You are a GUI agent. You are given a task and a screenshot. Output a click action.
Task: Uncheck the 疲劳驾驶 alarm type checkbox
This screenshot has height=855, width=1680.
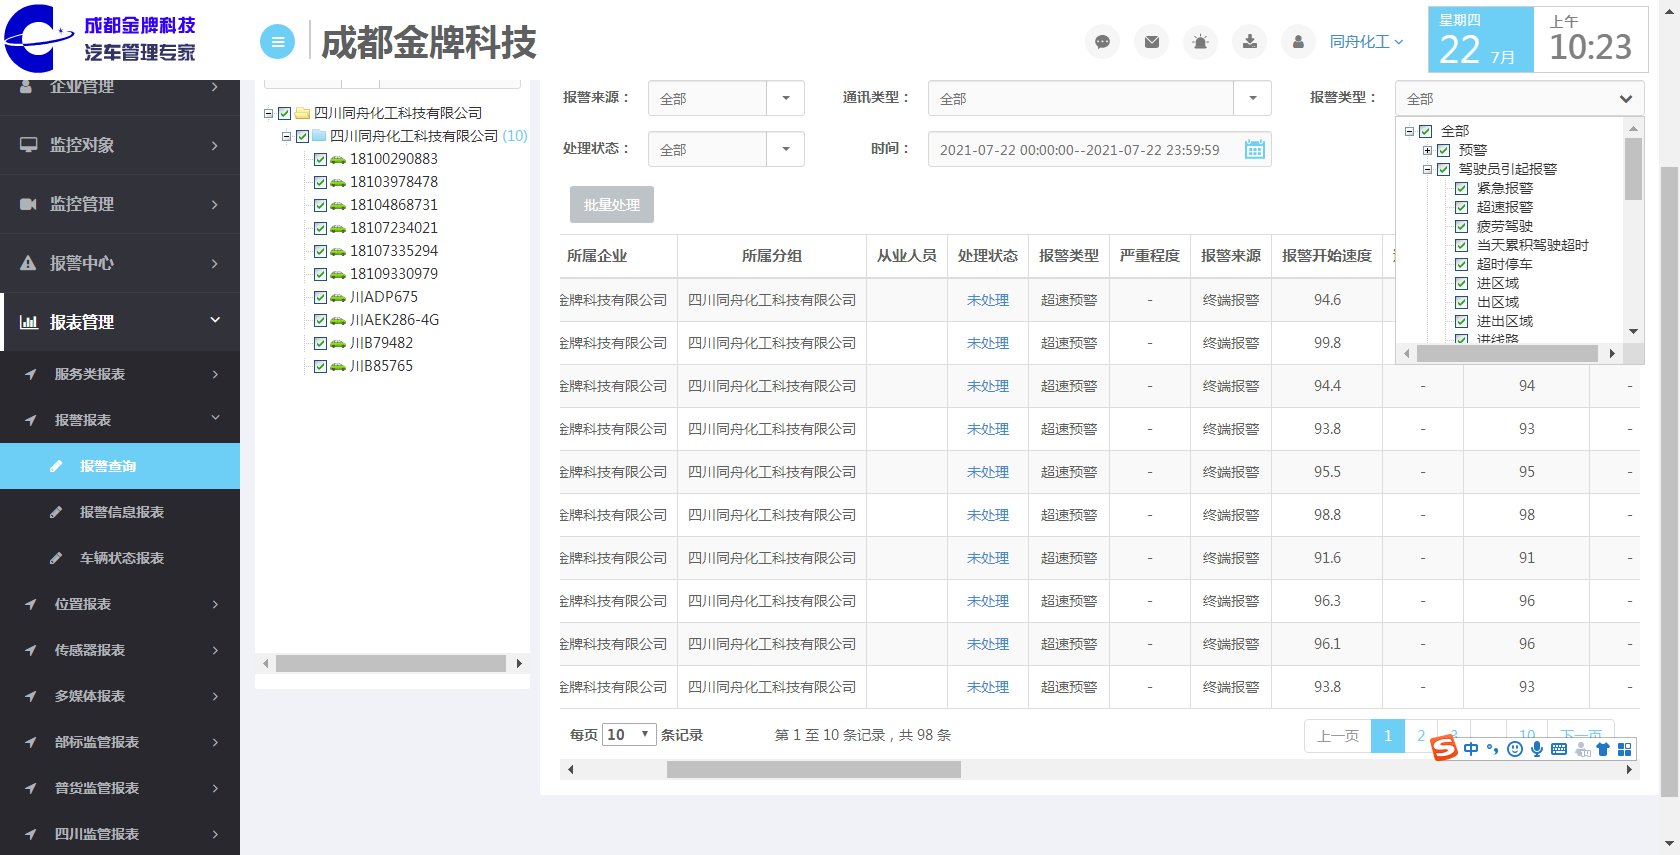pyautogui.click(x=1461, y=226)
